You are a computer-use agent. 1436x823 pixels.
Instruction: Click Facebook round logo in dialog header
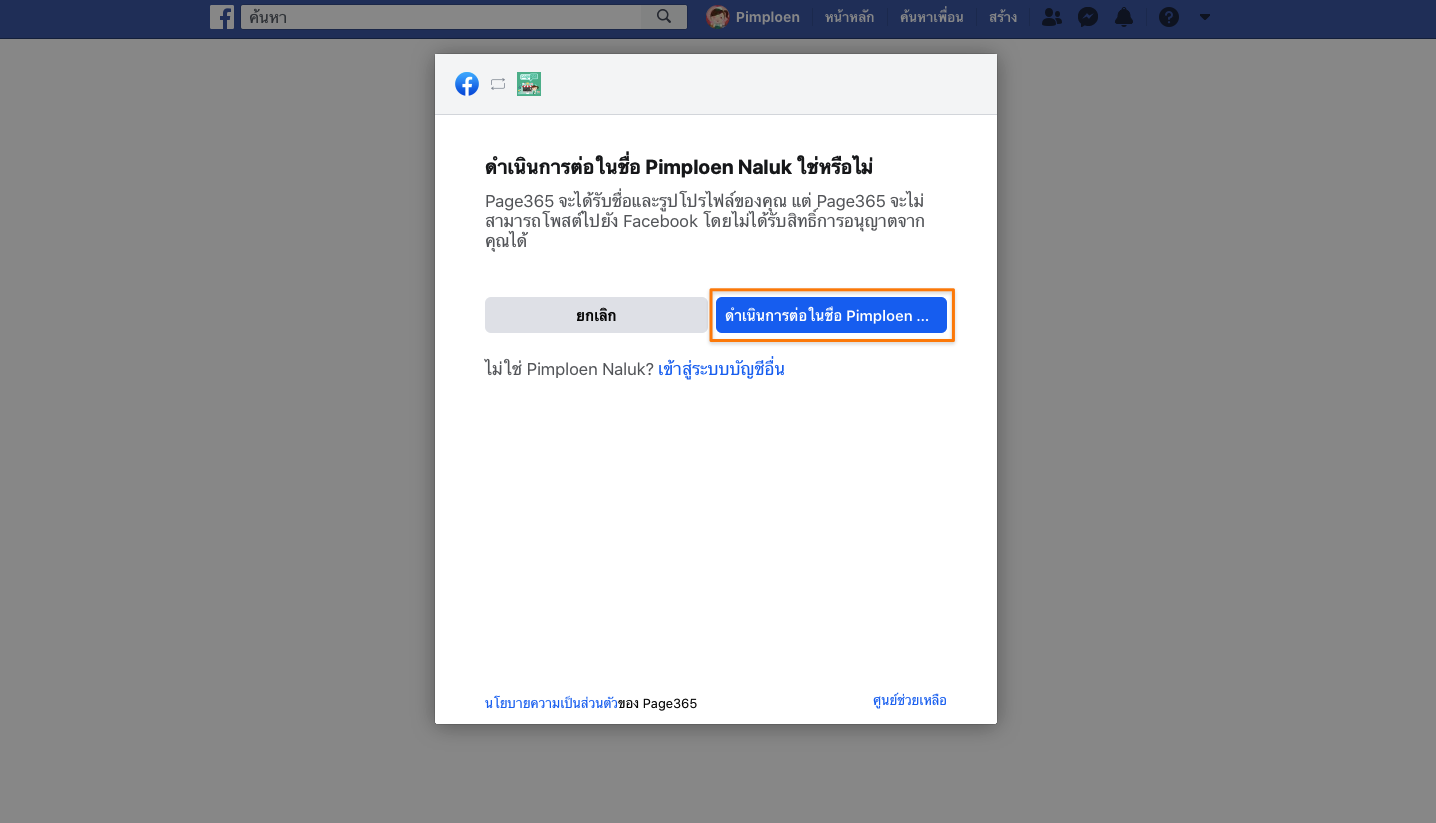pos(467,84)
